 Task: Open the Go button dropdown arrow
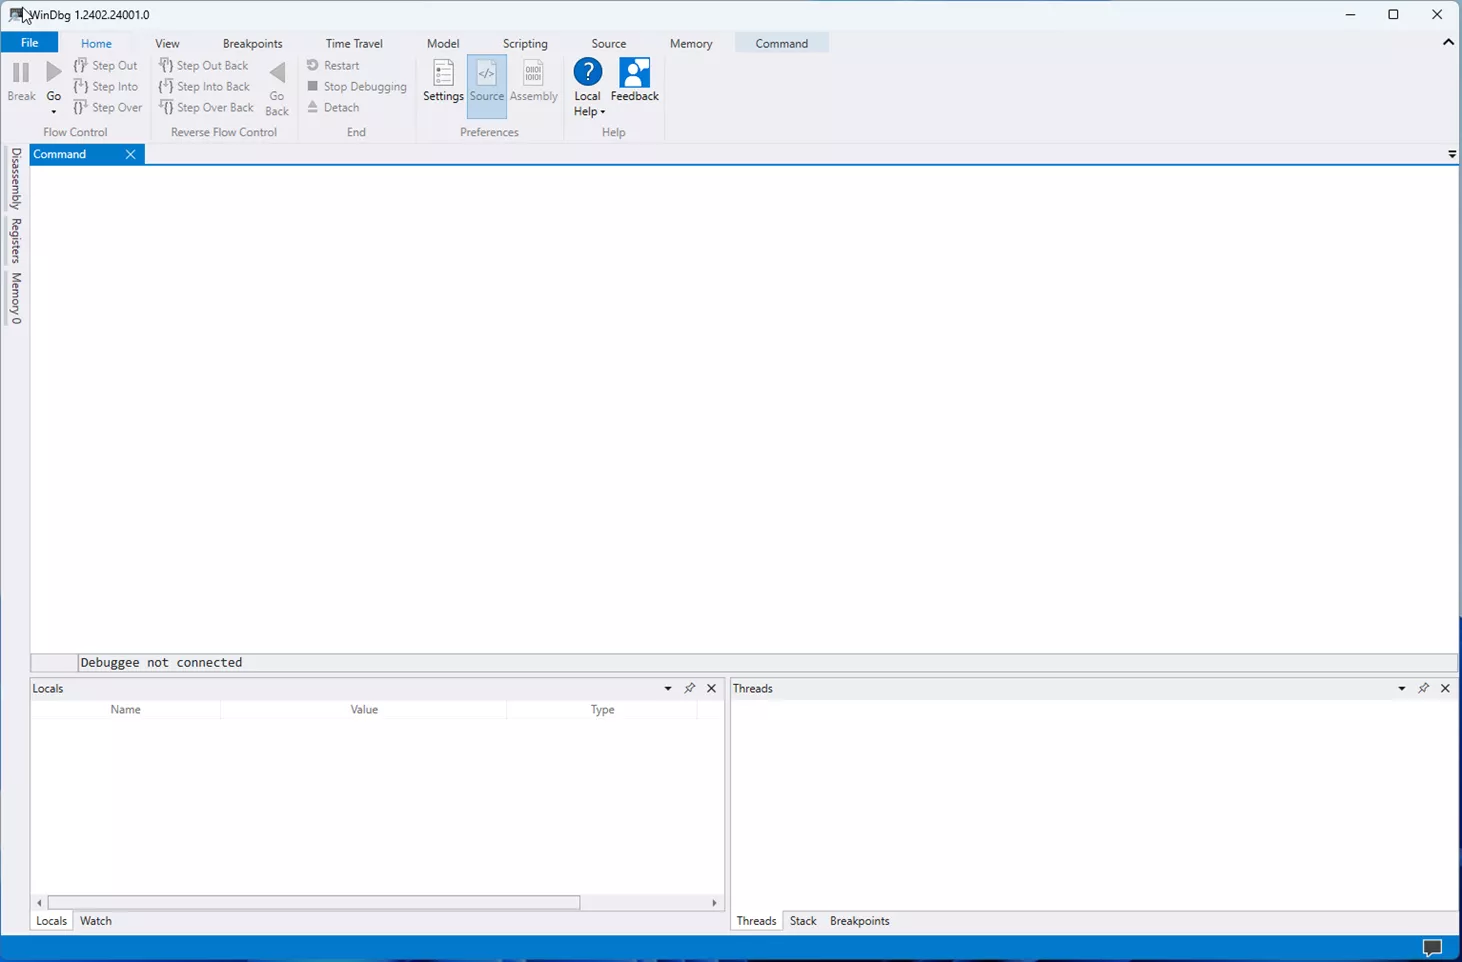coord(54,112)
